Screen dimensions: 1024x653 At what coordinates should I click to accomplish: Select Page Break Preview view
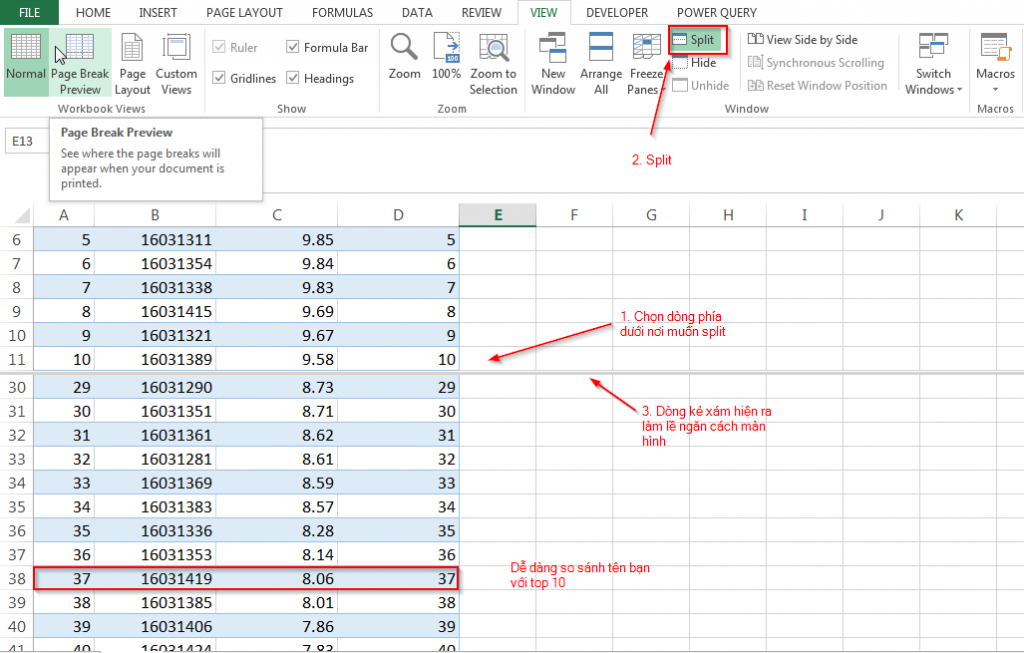pyautogui.click(x=79, y=60)
